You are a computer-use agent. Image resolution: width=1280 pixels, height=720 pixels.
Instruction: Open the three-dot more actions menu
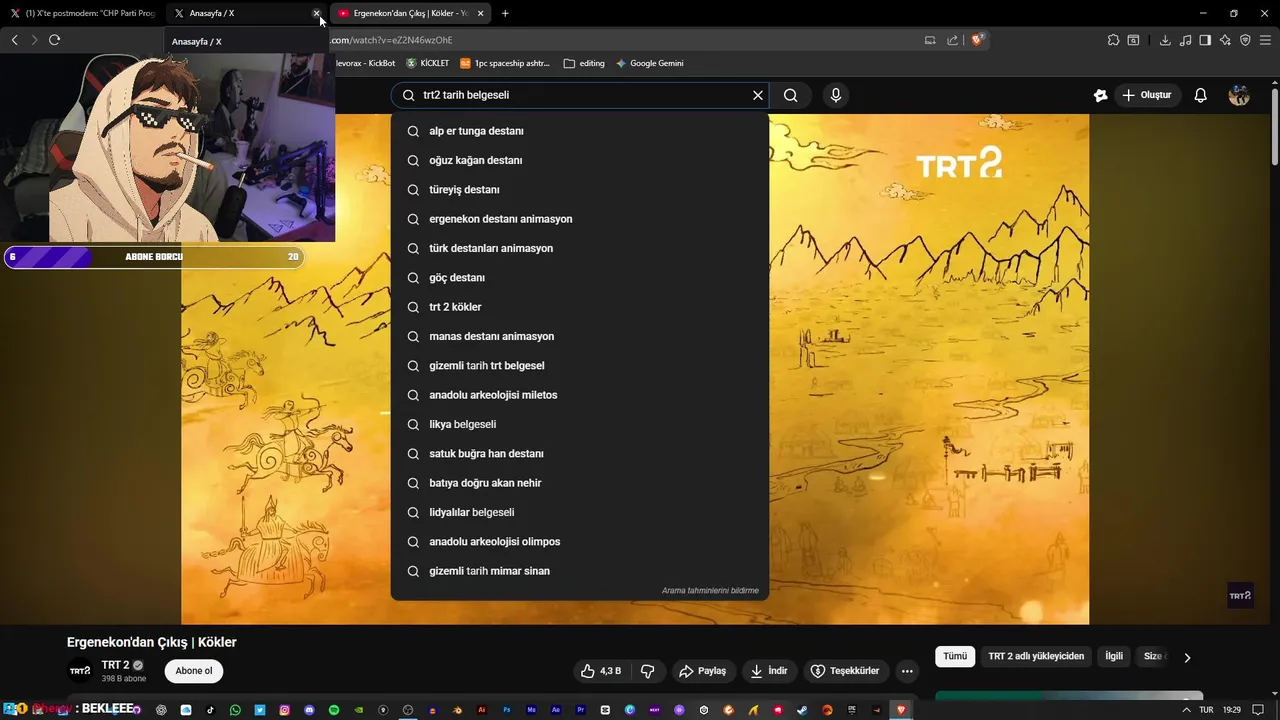click(907, 671)
